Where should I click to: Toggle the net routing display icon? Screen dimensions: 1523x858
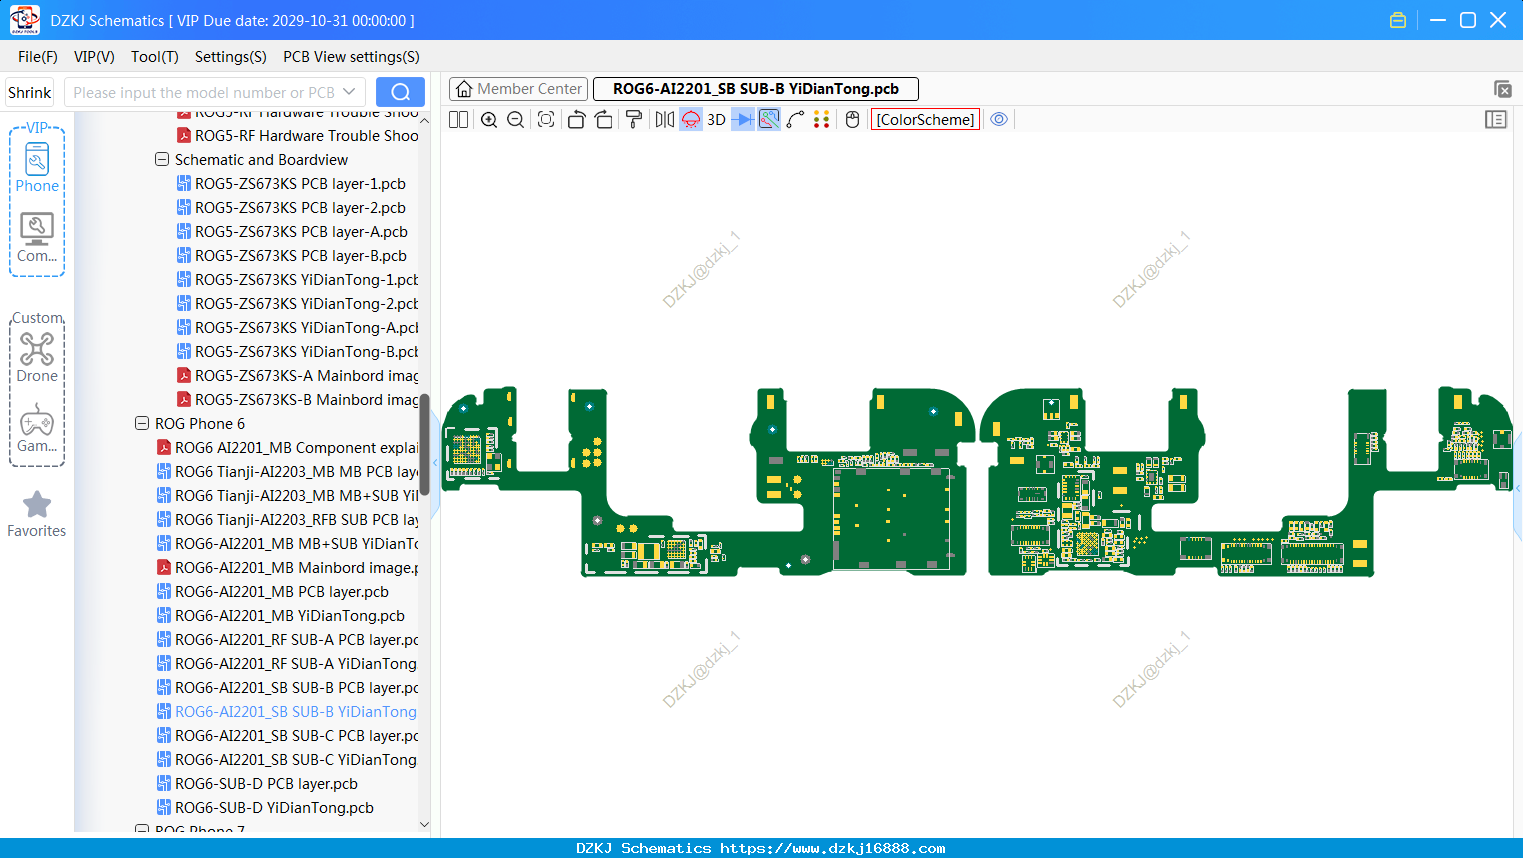tap(769, 119)
